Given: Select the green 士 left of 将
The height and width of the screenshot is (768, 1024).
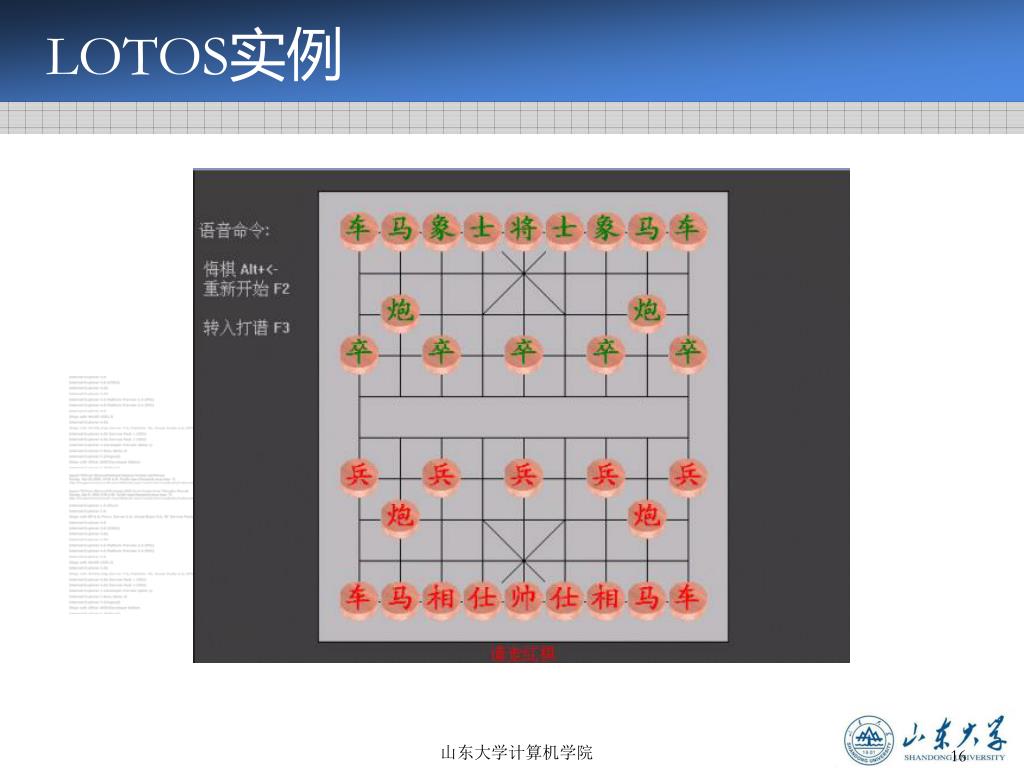Looking at the screenshot, I should (x=482, y=231).
